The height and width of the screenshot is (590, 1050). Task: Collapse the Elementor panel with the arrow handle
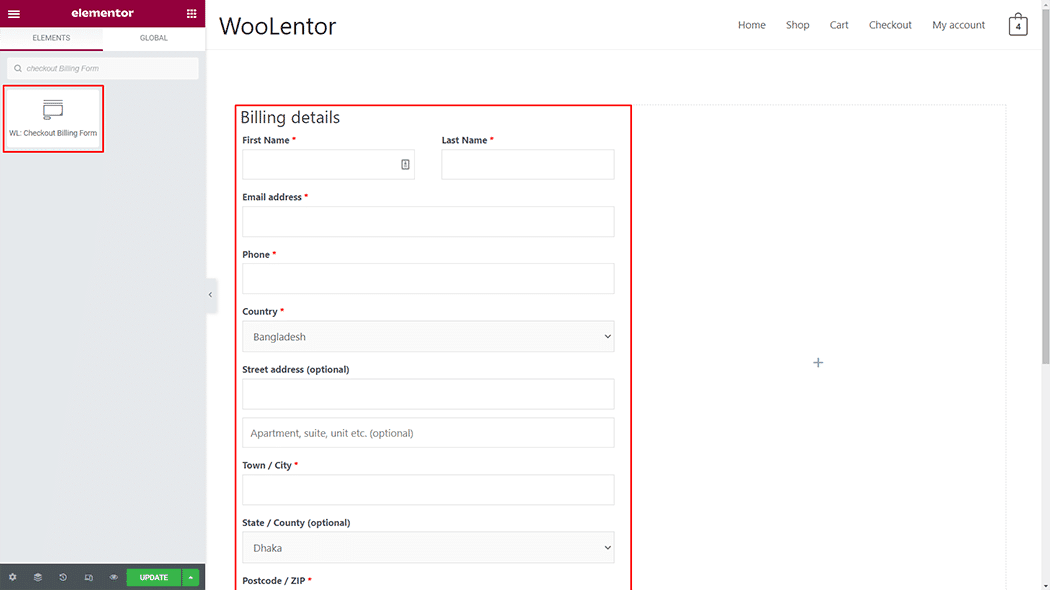click(x=210, y=295)
